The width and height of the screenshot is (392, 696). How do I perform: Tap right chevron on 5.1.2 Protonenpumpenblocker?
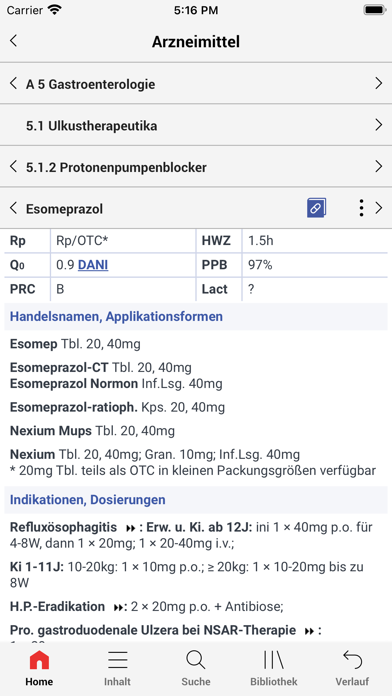[x=378, y=166]
